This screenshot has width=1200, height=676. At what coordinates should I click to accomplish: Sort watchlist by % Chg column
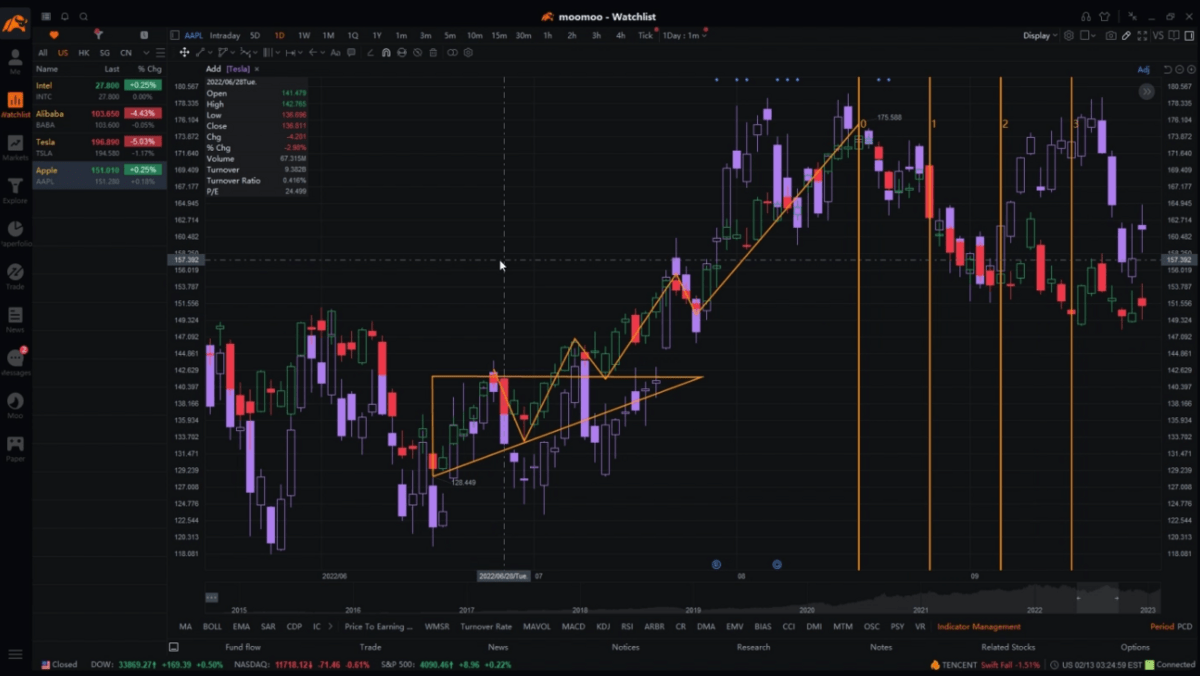149,69
